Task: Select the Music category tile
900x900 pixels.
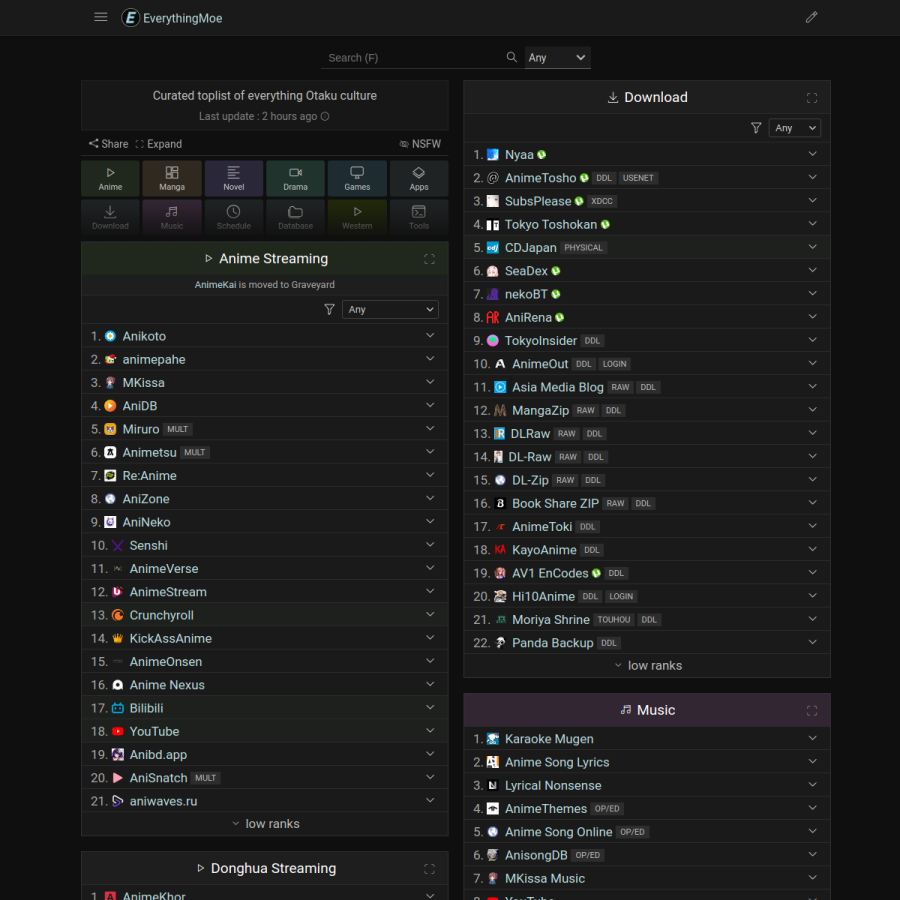Action: pos(172,218)
